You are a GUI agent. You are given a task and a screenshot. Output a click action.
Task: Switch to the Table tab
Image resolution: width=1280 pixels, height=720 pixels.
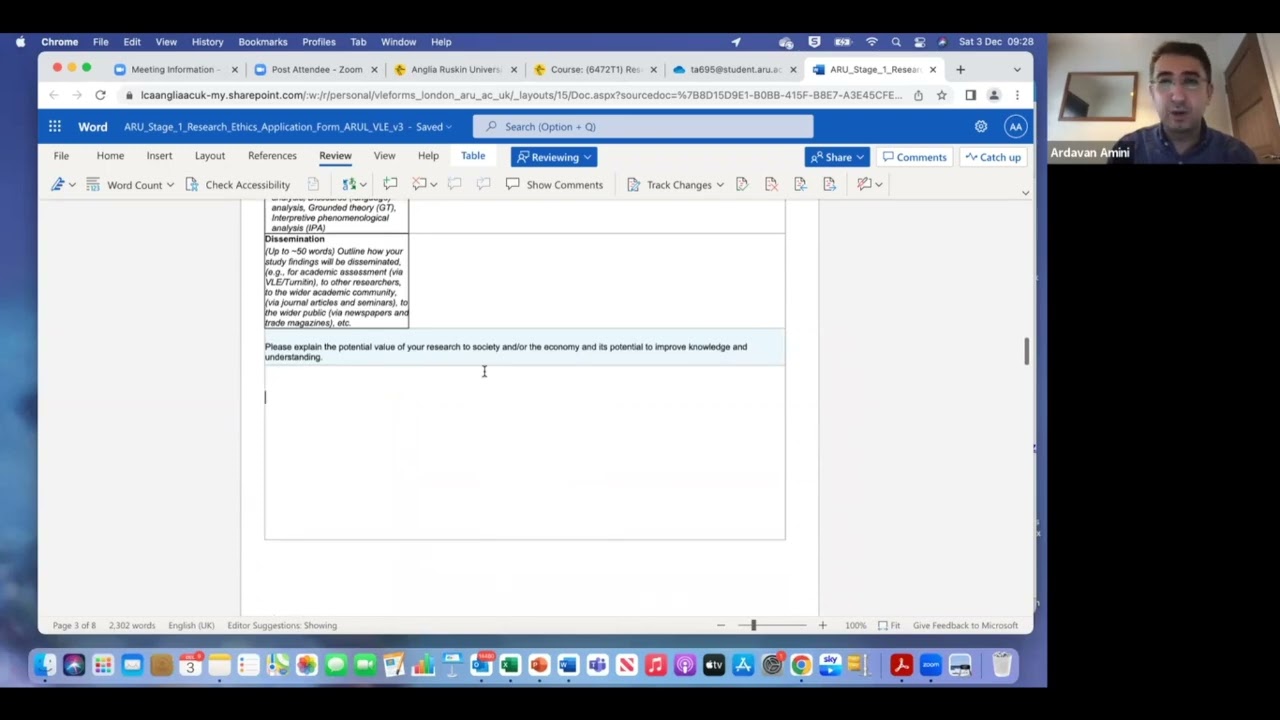click(473, 156)
